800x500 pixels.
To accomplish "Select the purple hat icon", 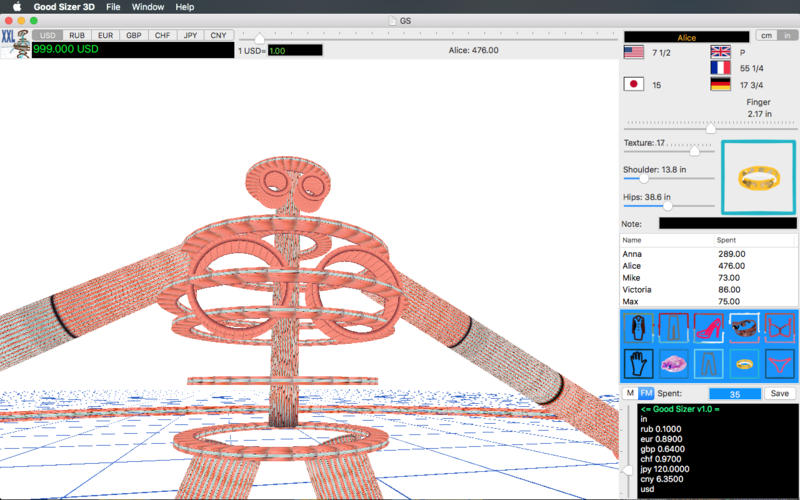I will (x=673, y=362).
